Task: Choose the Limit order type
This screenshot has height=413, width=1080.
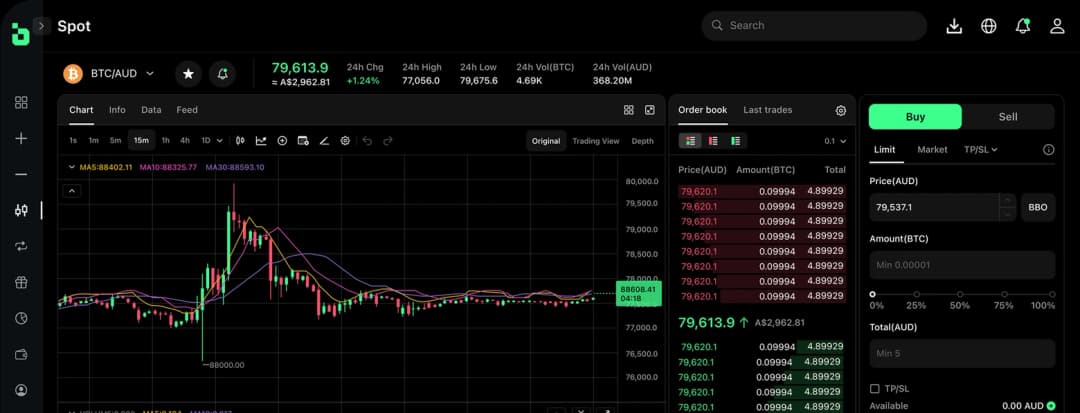Action: pyautogui.click(x=884, y=149)
